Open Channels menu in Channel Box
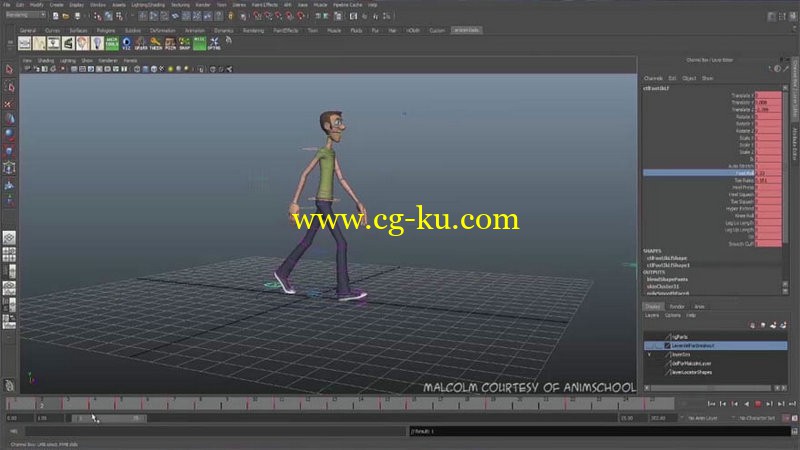The width and height of the screenshot is (800, 450). click(653, 79)
